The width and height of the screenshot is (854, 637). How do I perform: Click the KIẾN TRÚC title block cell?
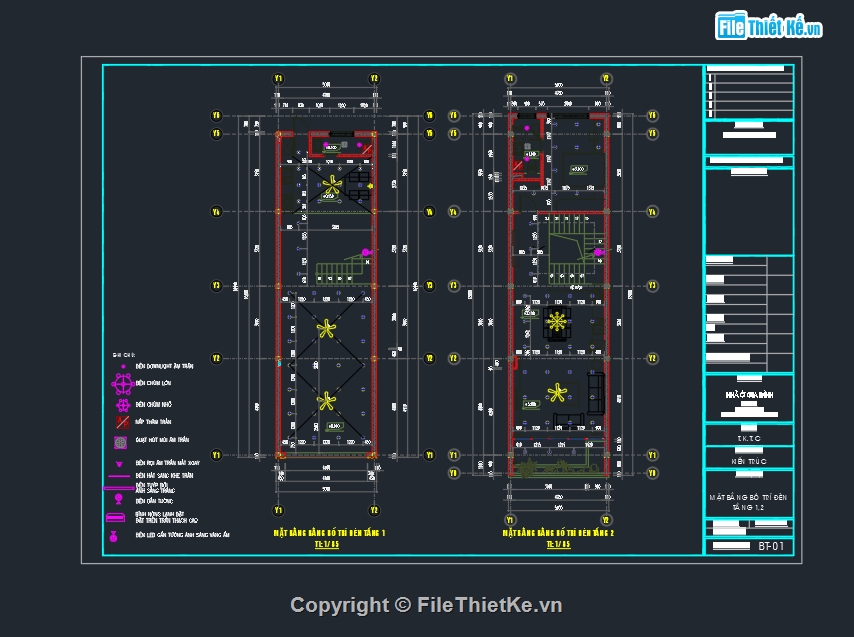tap(749, 461)
